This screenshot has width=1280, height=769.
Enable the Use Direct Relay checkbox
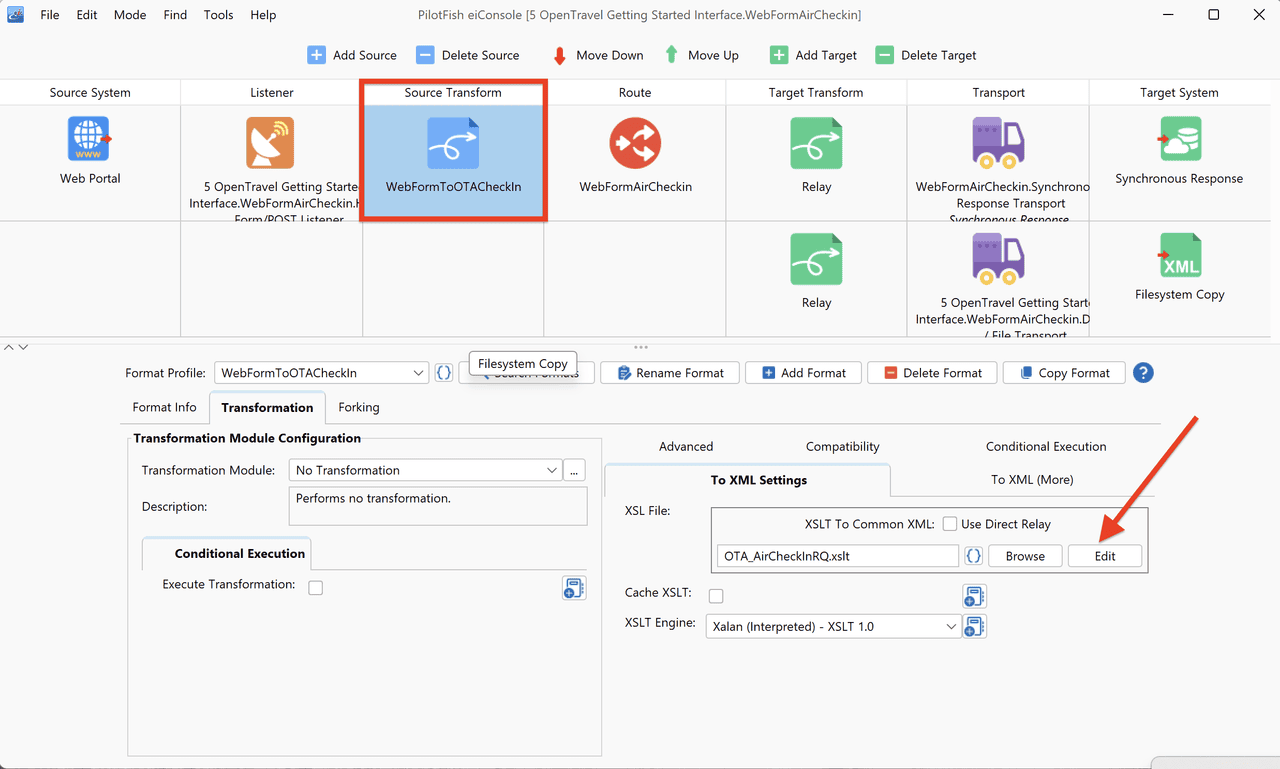[x=950, y=524]
